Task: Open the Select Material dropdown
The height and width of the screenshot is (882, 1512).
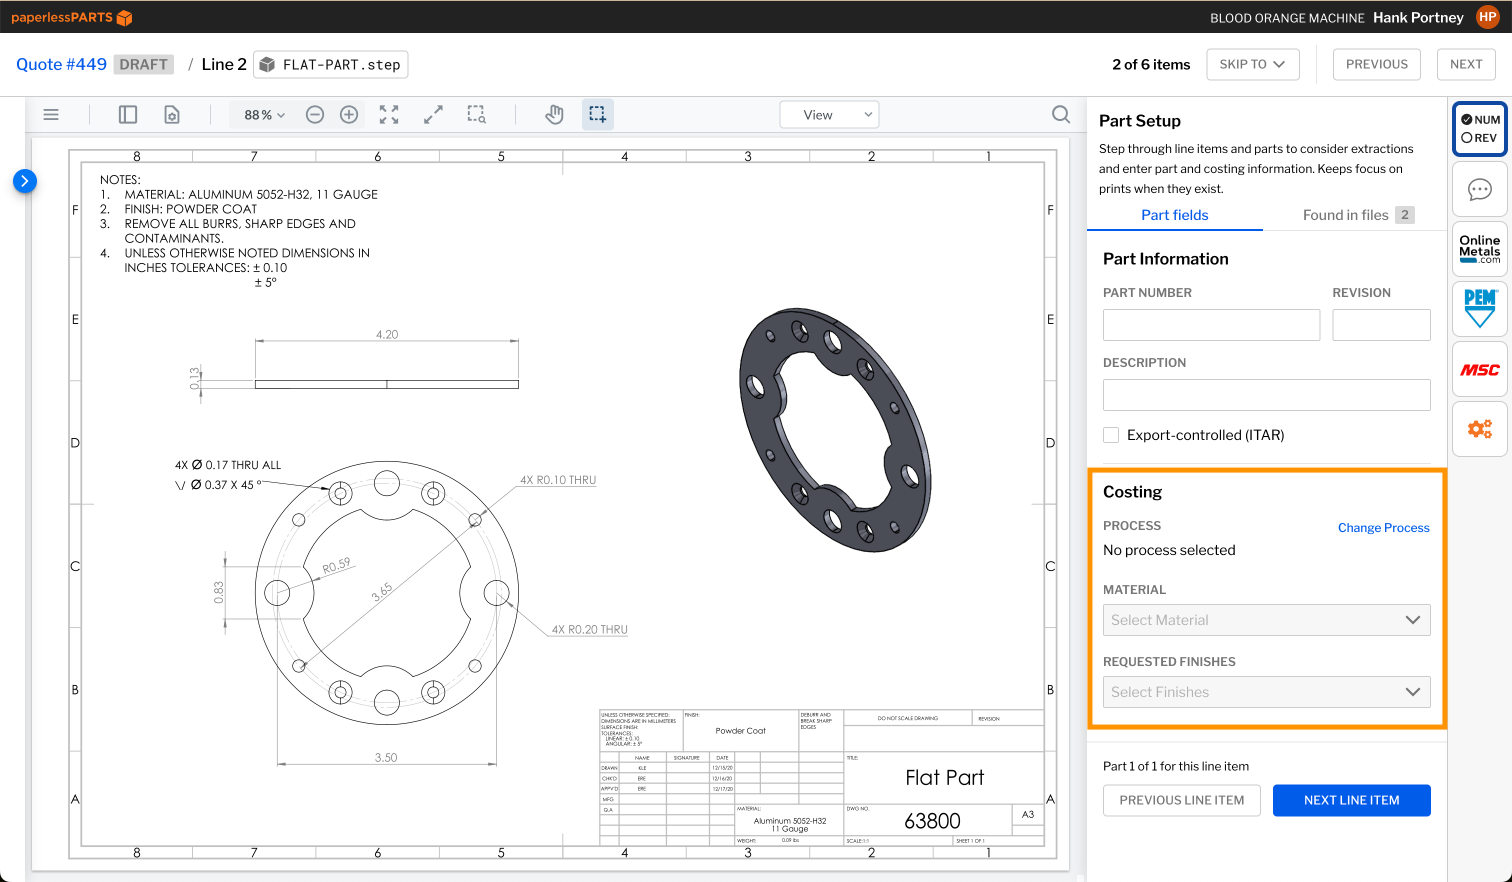Action: 1266,620
